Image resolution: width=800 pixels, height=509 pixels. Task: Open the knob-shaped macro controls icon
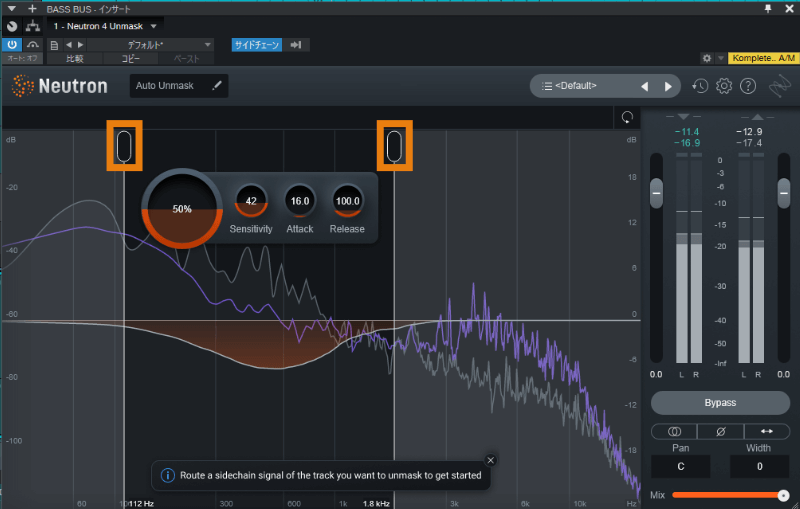[x=12, y=26]
